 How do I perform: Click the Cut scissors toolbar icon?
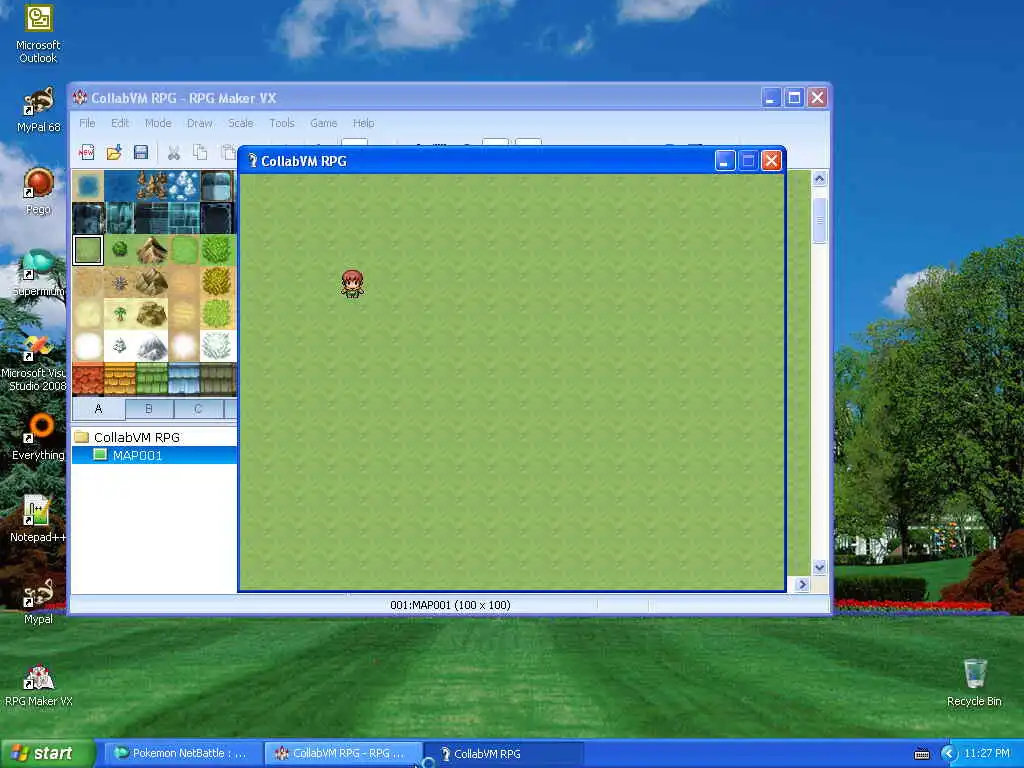[x=174, y=152]
